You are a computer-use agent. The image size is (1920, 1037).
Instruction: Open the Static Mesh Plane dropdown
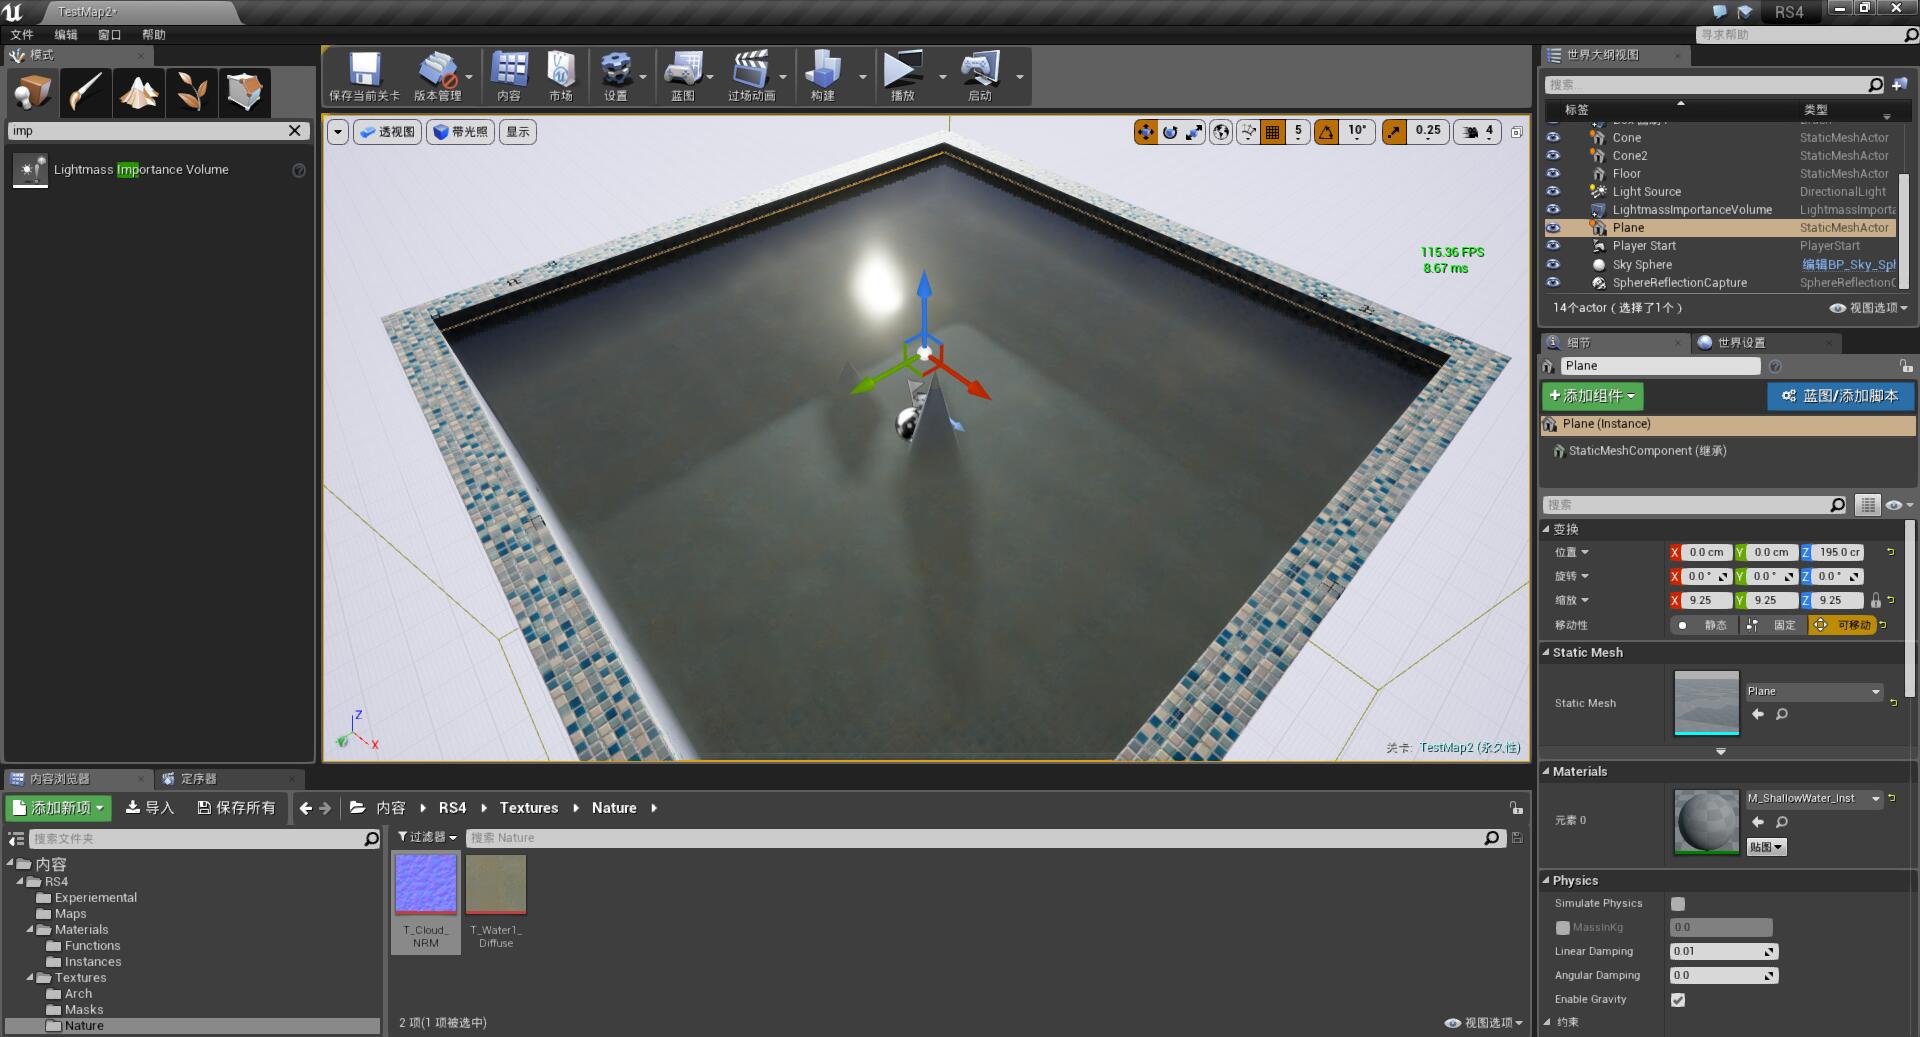(1814, 691)
